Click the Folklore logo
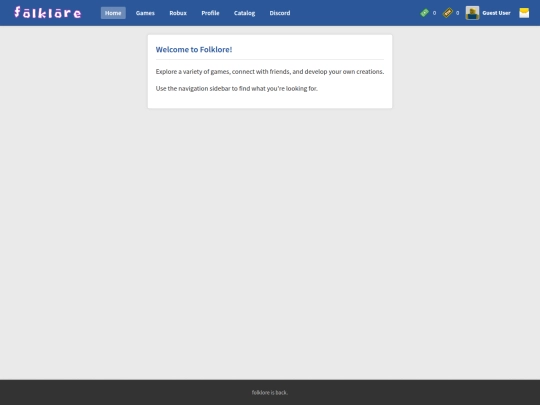The width and height of the screenshot is (540, 405). click(48, 12)
